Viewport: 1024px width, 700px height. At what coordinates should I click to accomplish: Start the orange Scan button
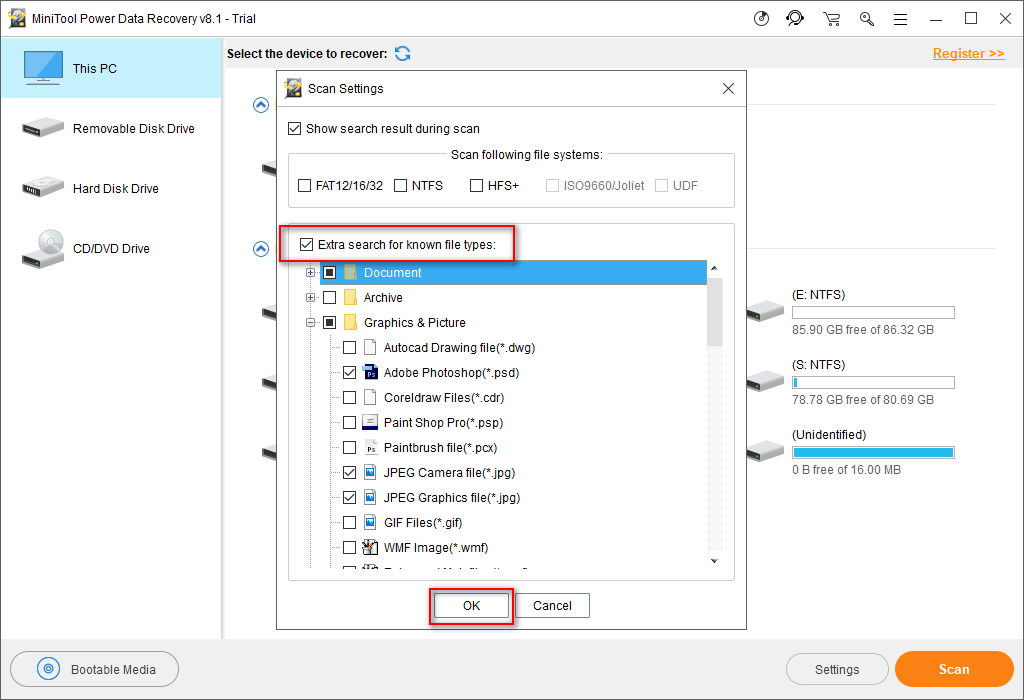[954, 669]
